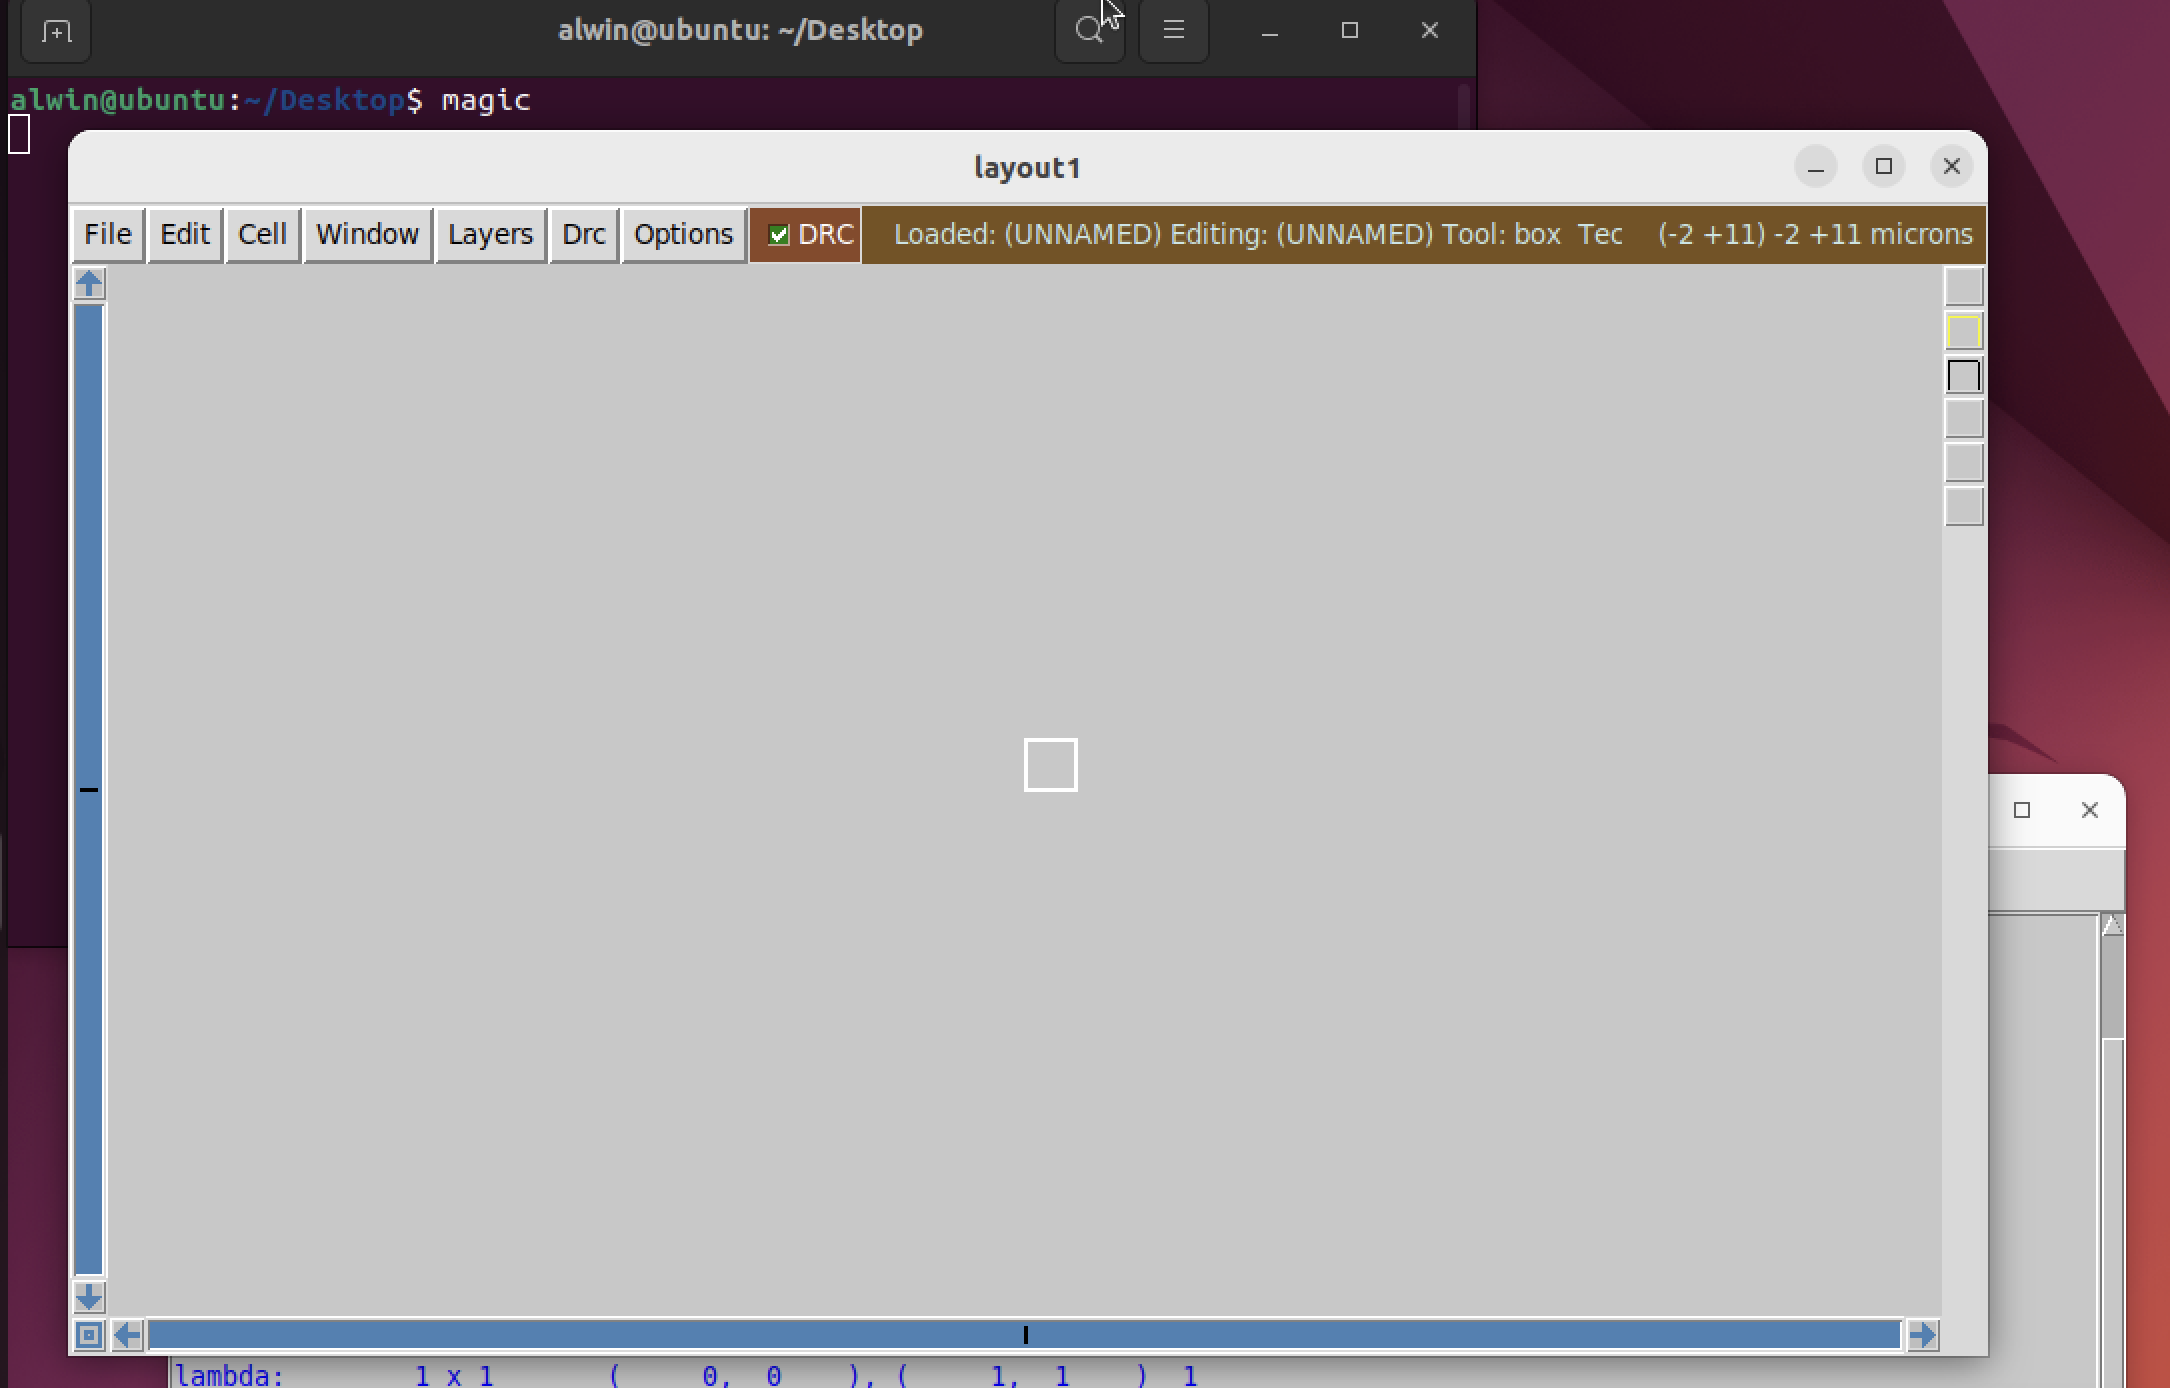Click the Drc menu button

click(x=583, y=235)
